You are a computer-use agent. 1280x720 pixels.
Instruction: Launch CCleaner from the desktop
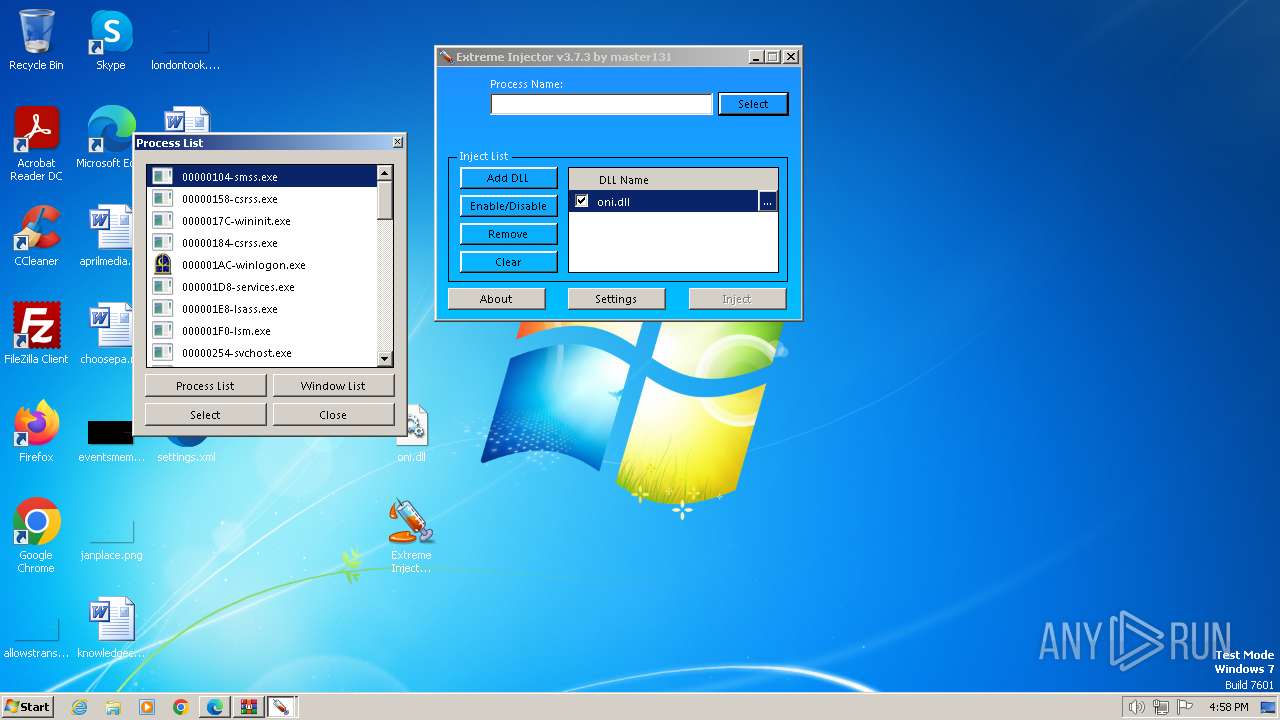coord(36,236)
